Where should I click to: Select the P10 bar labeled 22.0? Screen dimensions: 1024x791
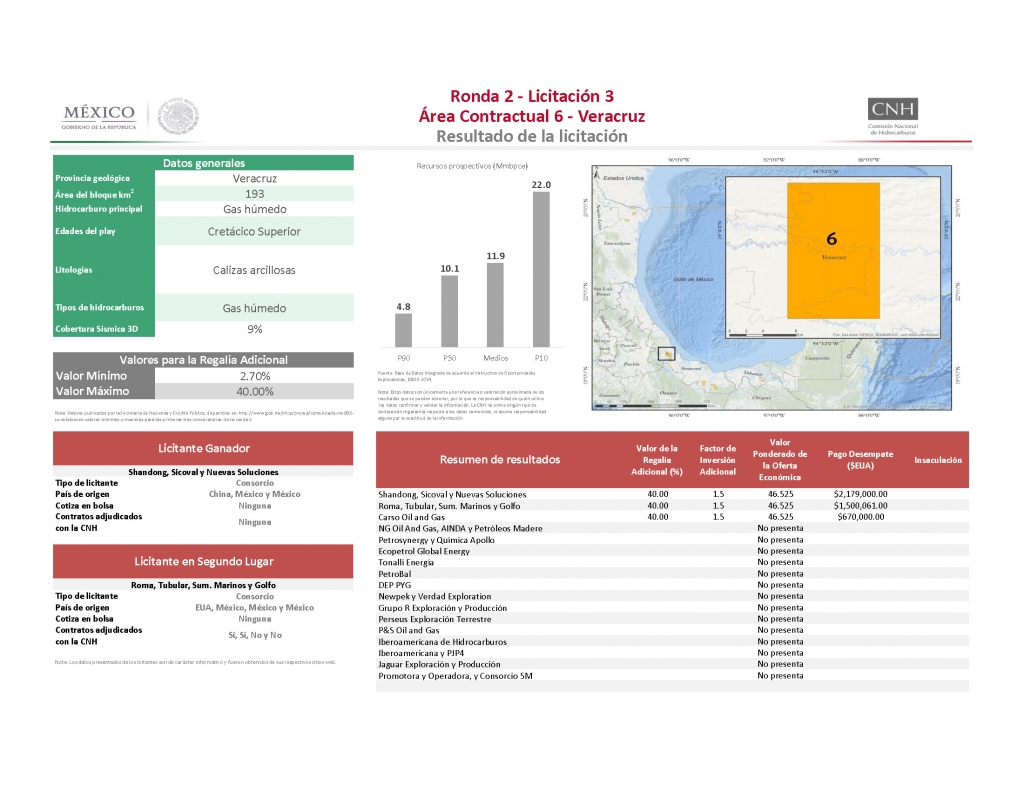541,270
